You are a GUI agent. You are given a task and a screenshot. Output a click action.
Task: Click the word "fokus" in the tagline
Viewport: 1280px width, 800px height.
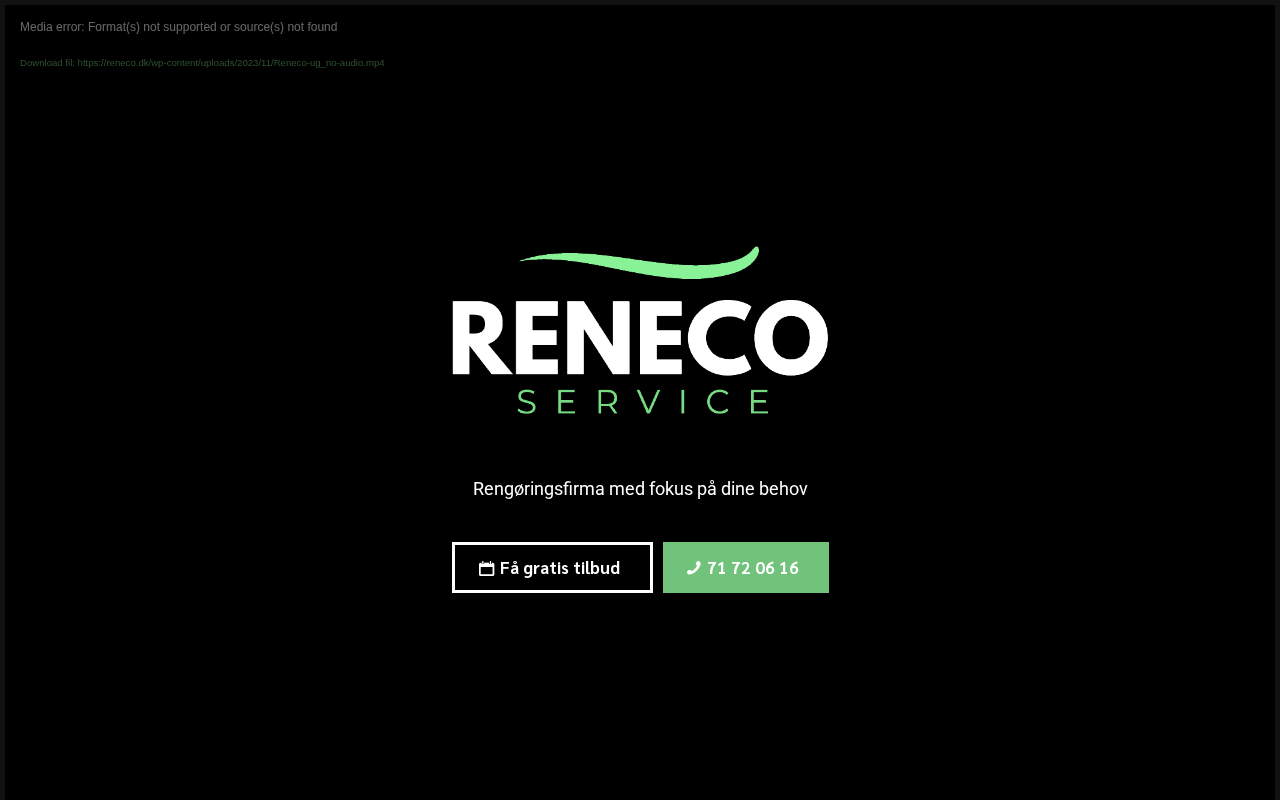pyautogui.click(x=670, y=489)
